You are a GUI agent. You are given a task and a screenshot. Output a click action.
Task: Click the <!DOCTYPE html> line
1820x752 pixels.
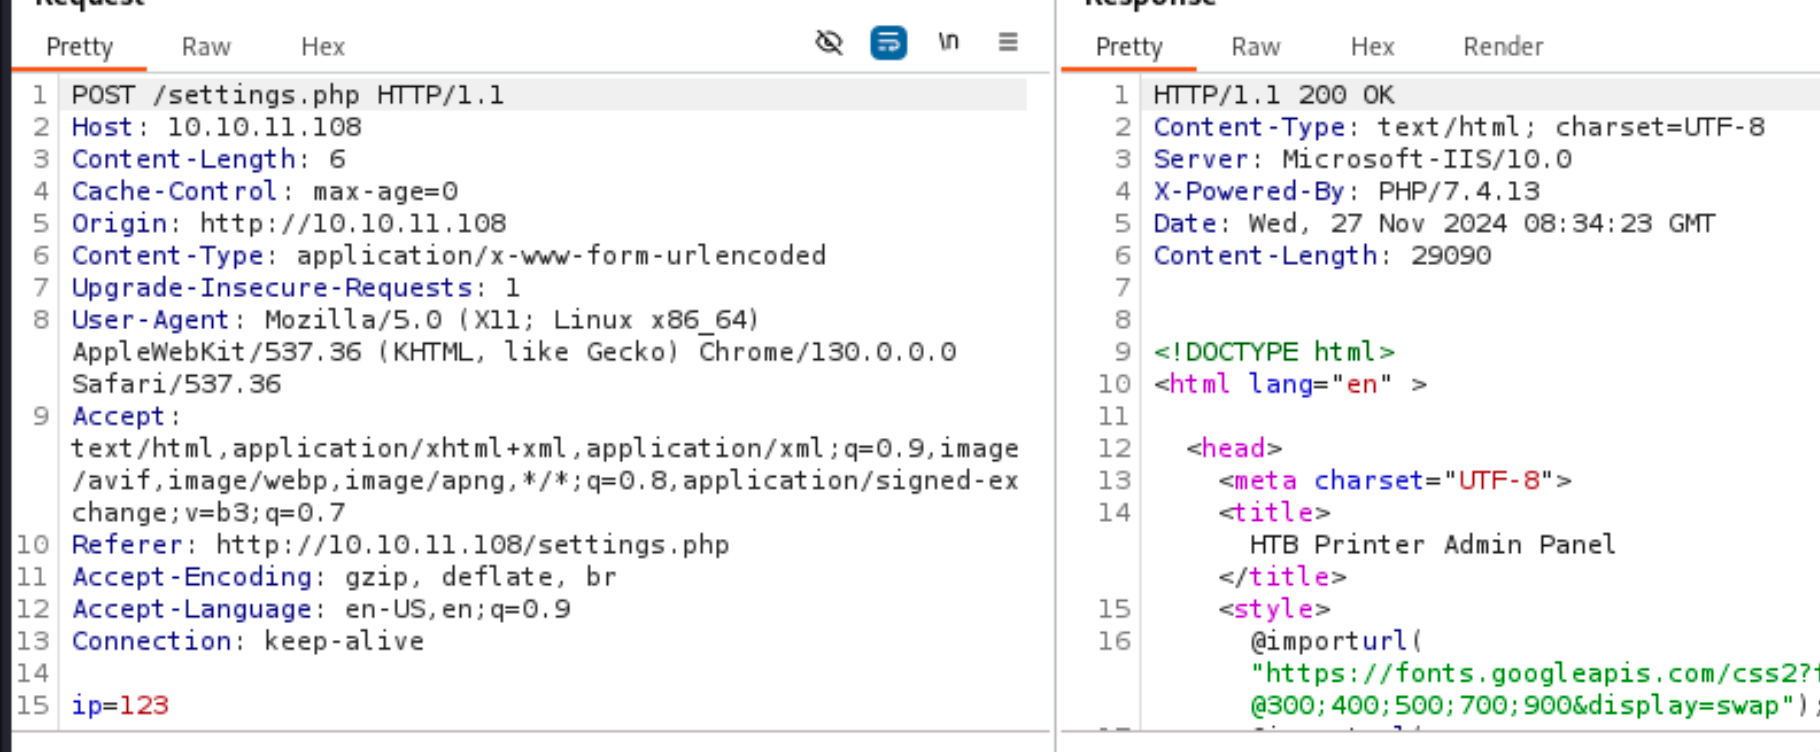1274,352
